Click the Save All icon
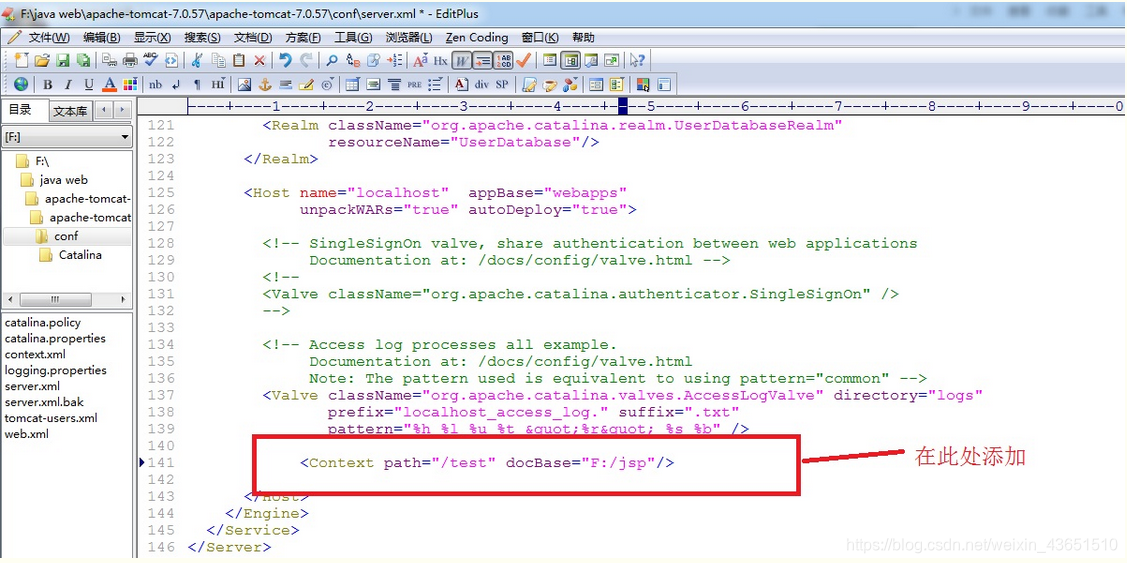Image resolution: width=1127 pixels, height=563 pixels. (x=84, y=60)
